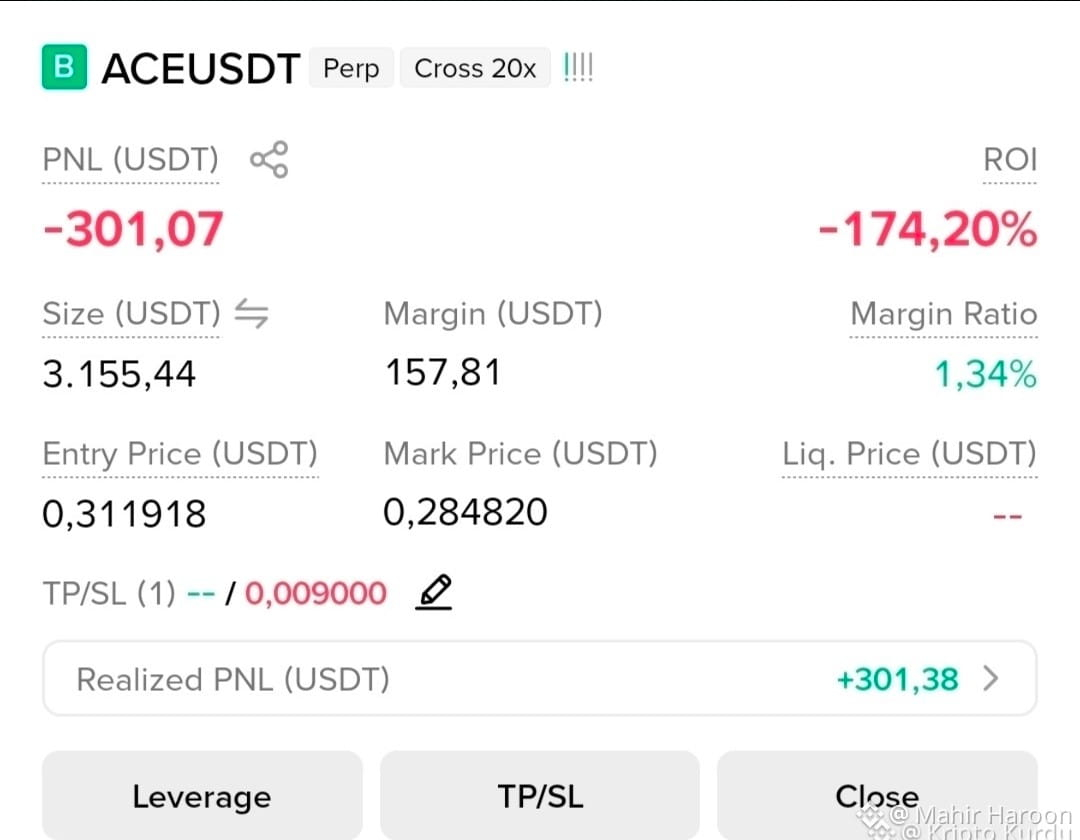The image size is (1080, 840).
Task: Tap the Entry Price (USDT) label
Action: (x=180, y=454)
